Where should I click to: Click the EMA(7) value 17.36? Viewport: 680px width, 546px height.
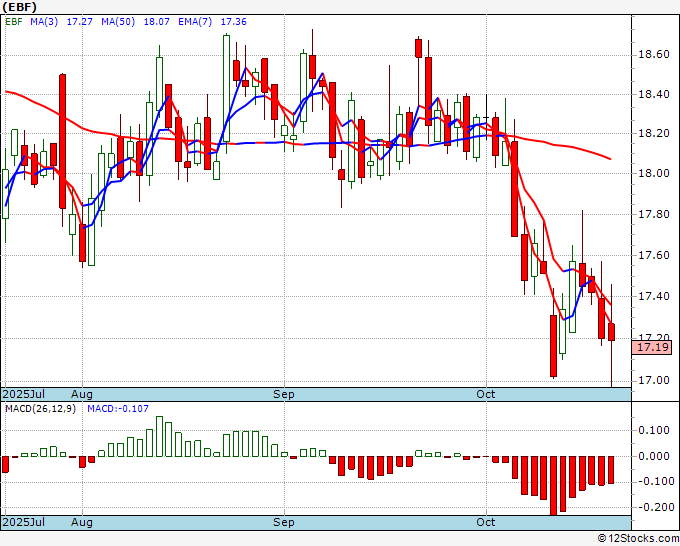(233, 22)
